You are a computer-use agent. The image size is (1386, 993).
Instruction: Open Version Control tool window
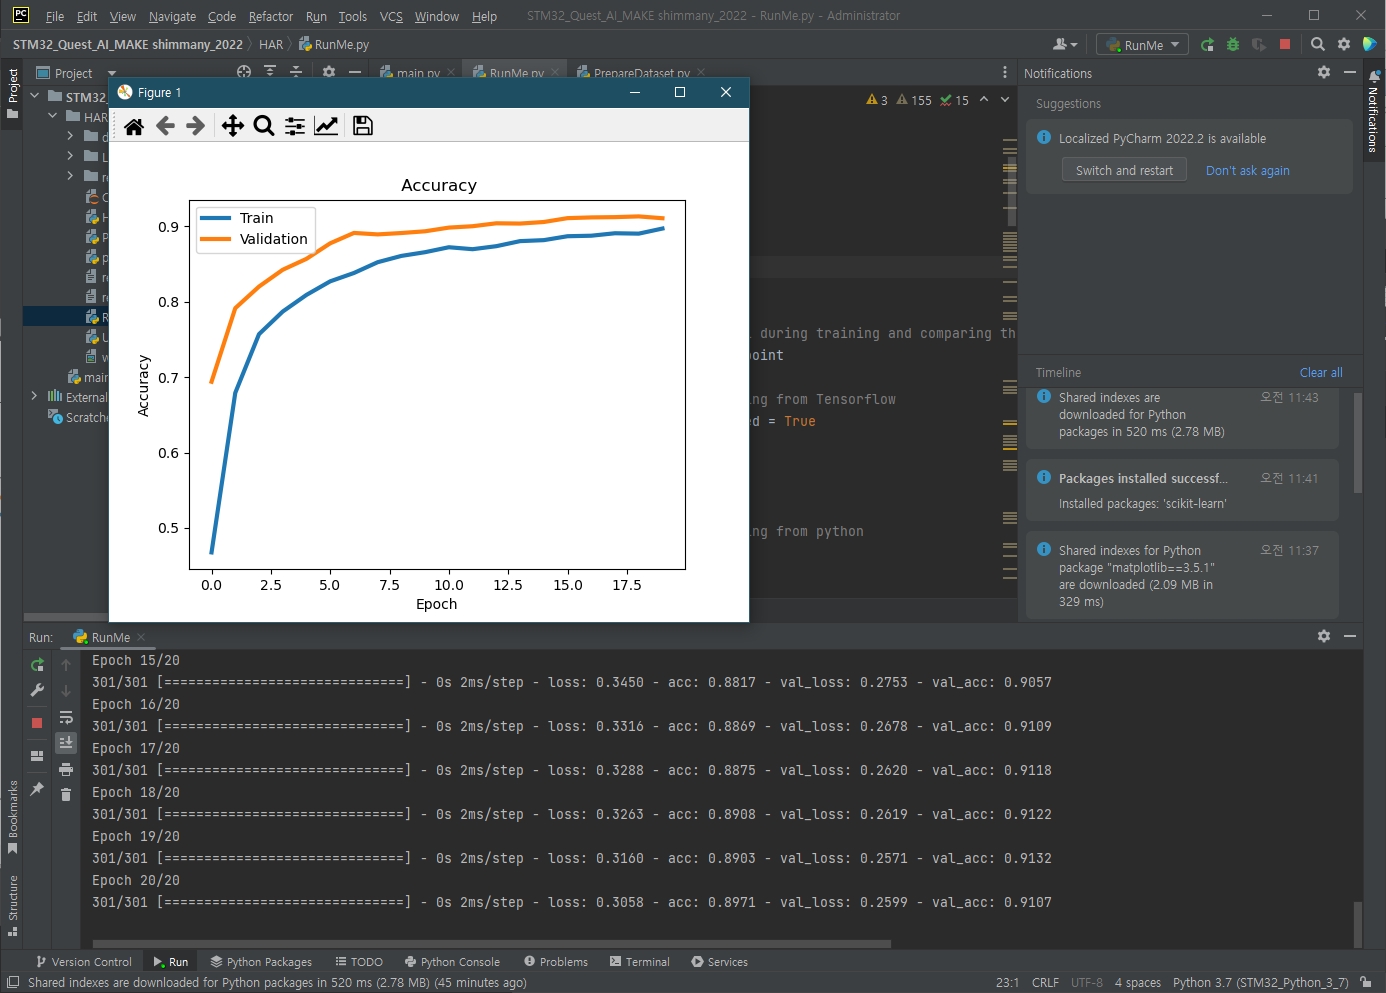(x=84, y=962)
